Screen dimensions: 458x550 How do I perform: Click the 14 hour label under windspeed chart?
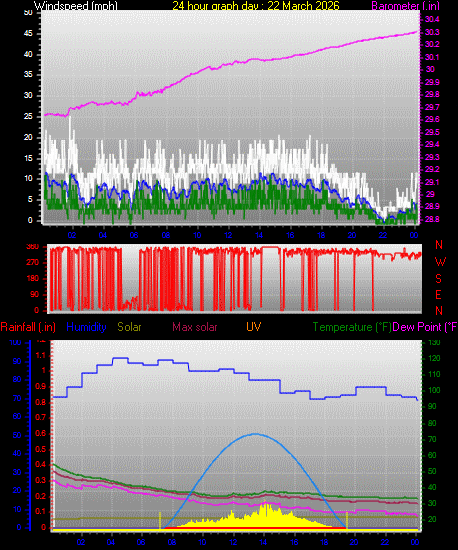click(259, 235)
